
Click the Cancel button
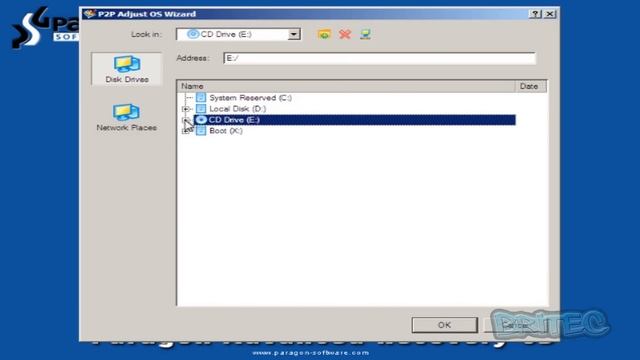515,325
